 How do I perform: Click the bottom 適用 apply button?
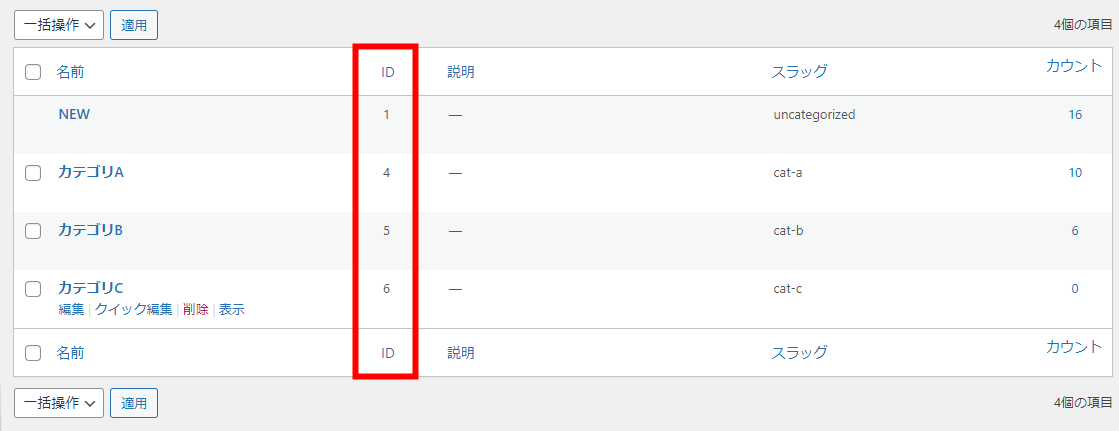(134, 403)
